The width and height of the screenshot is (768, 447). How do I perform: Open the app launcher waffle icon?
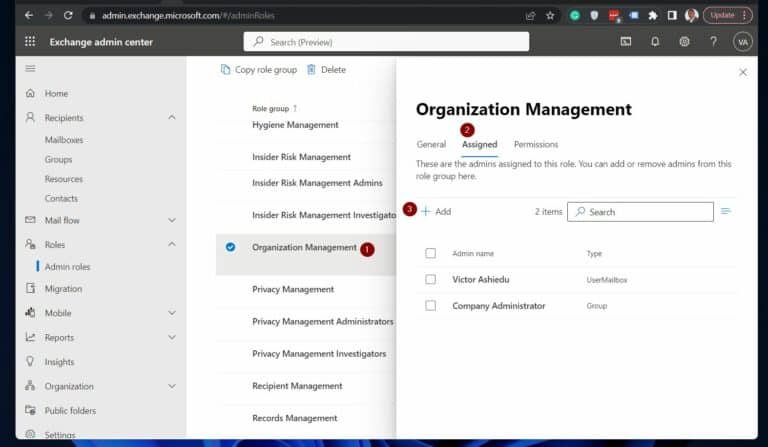click(30, 42)
